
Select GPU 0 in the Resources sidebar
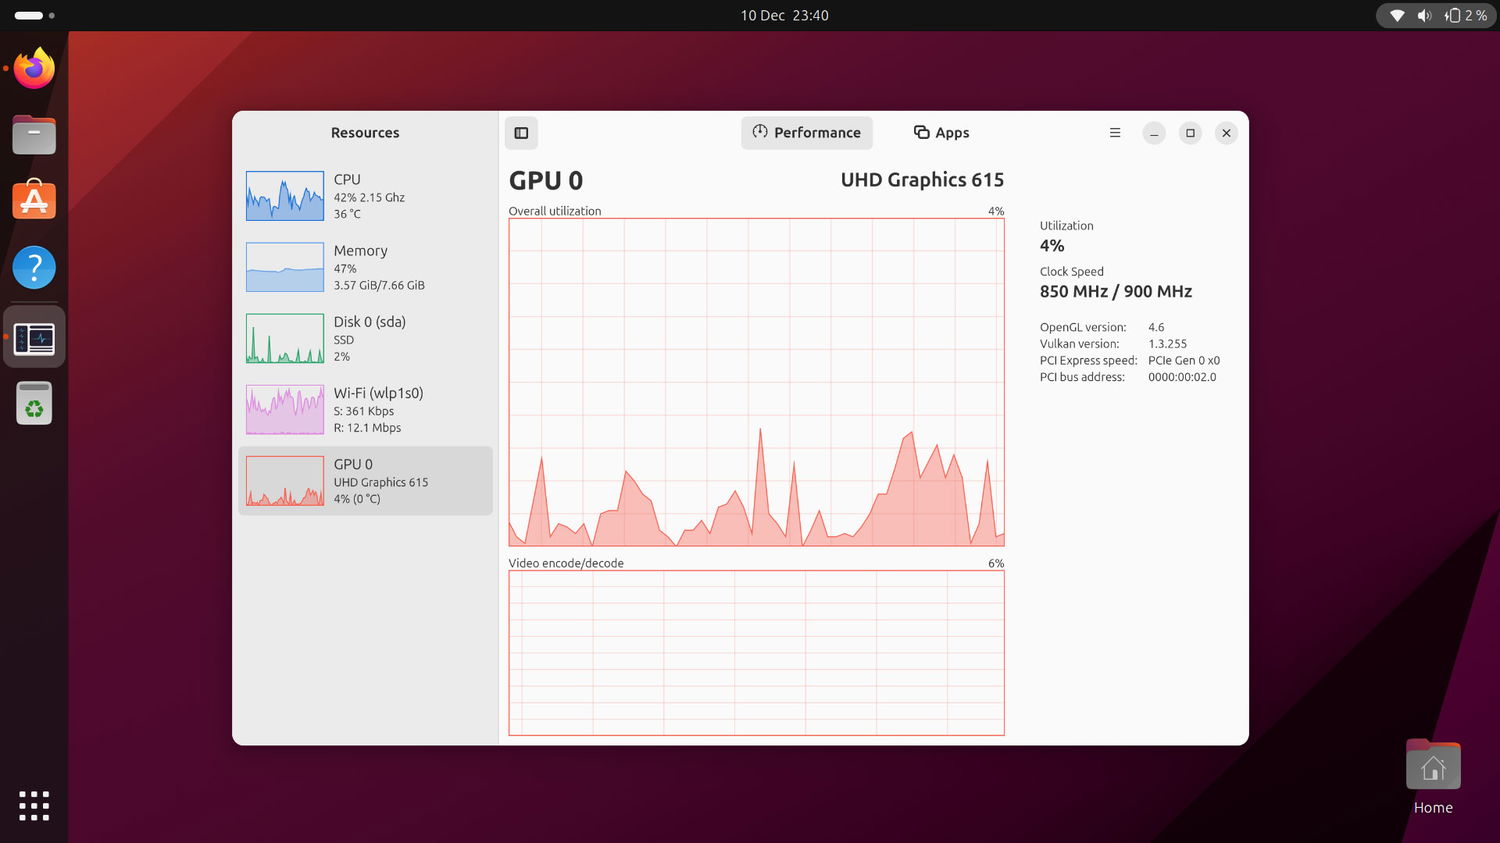(x=365, y=481)
